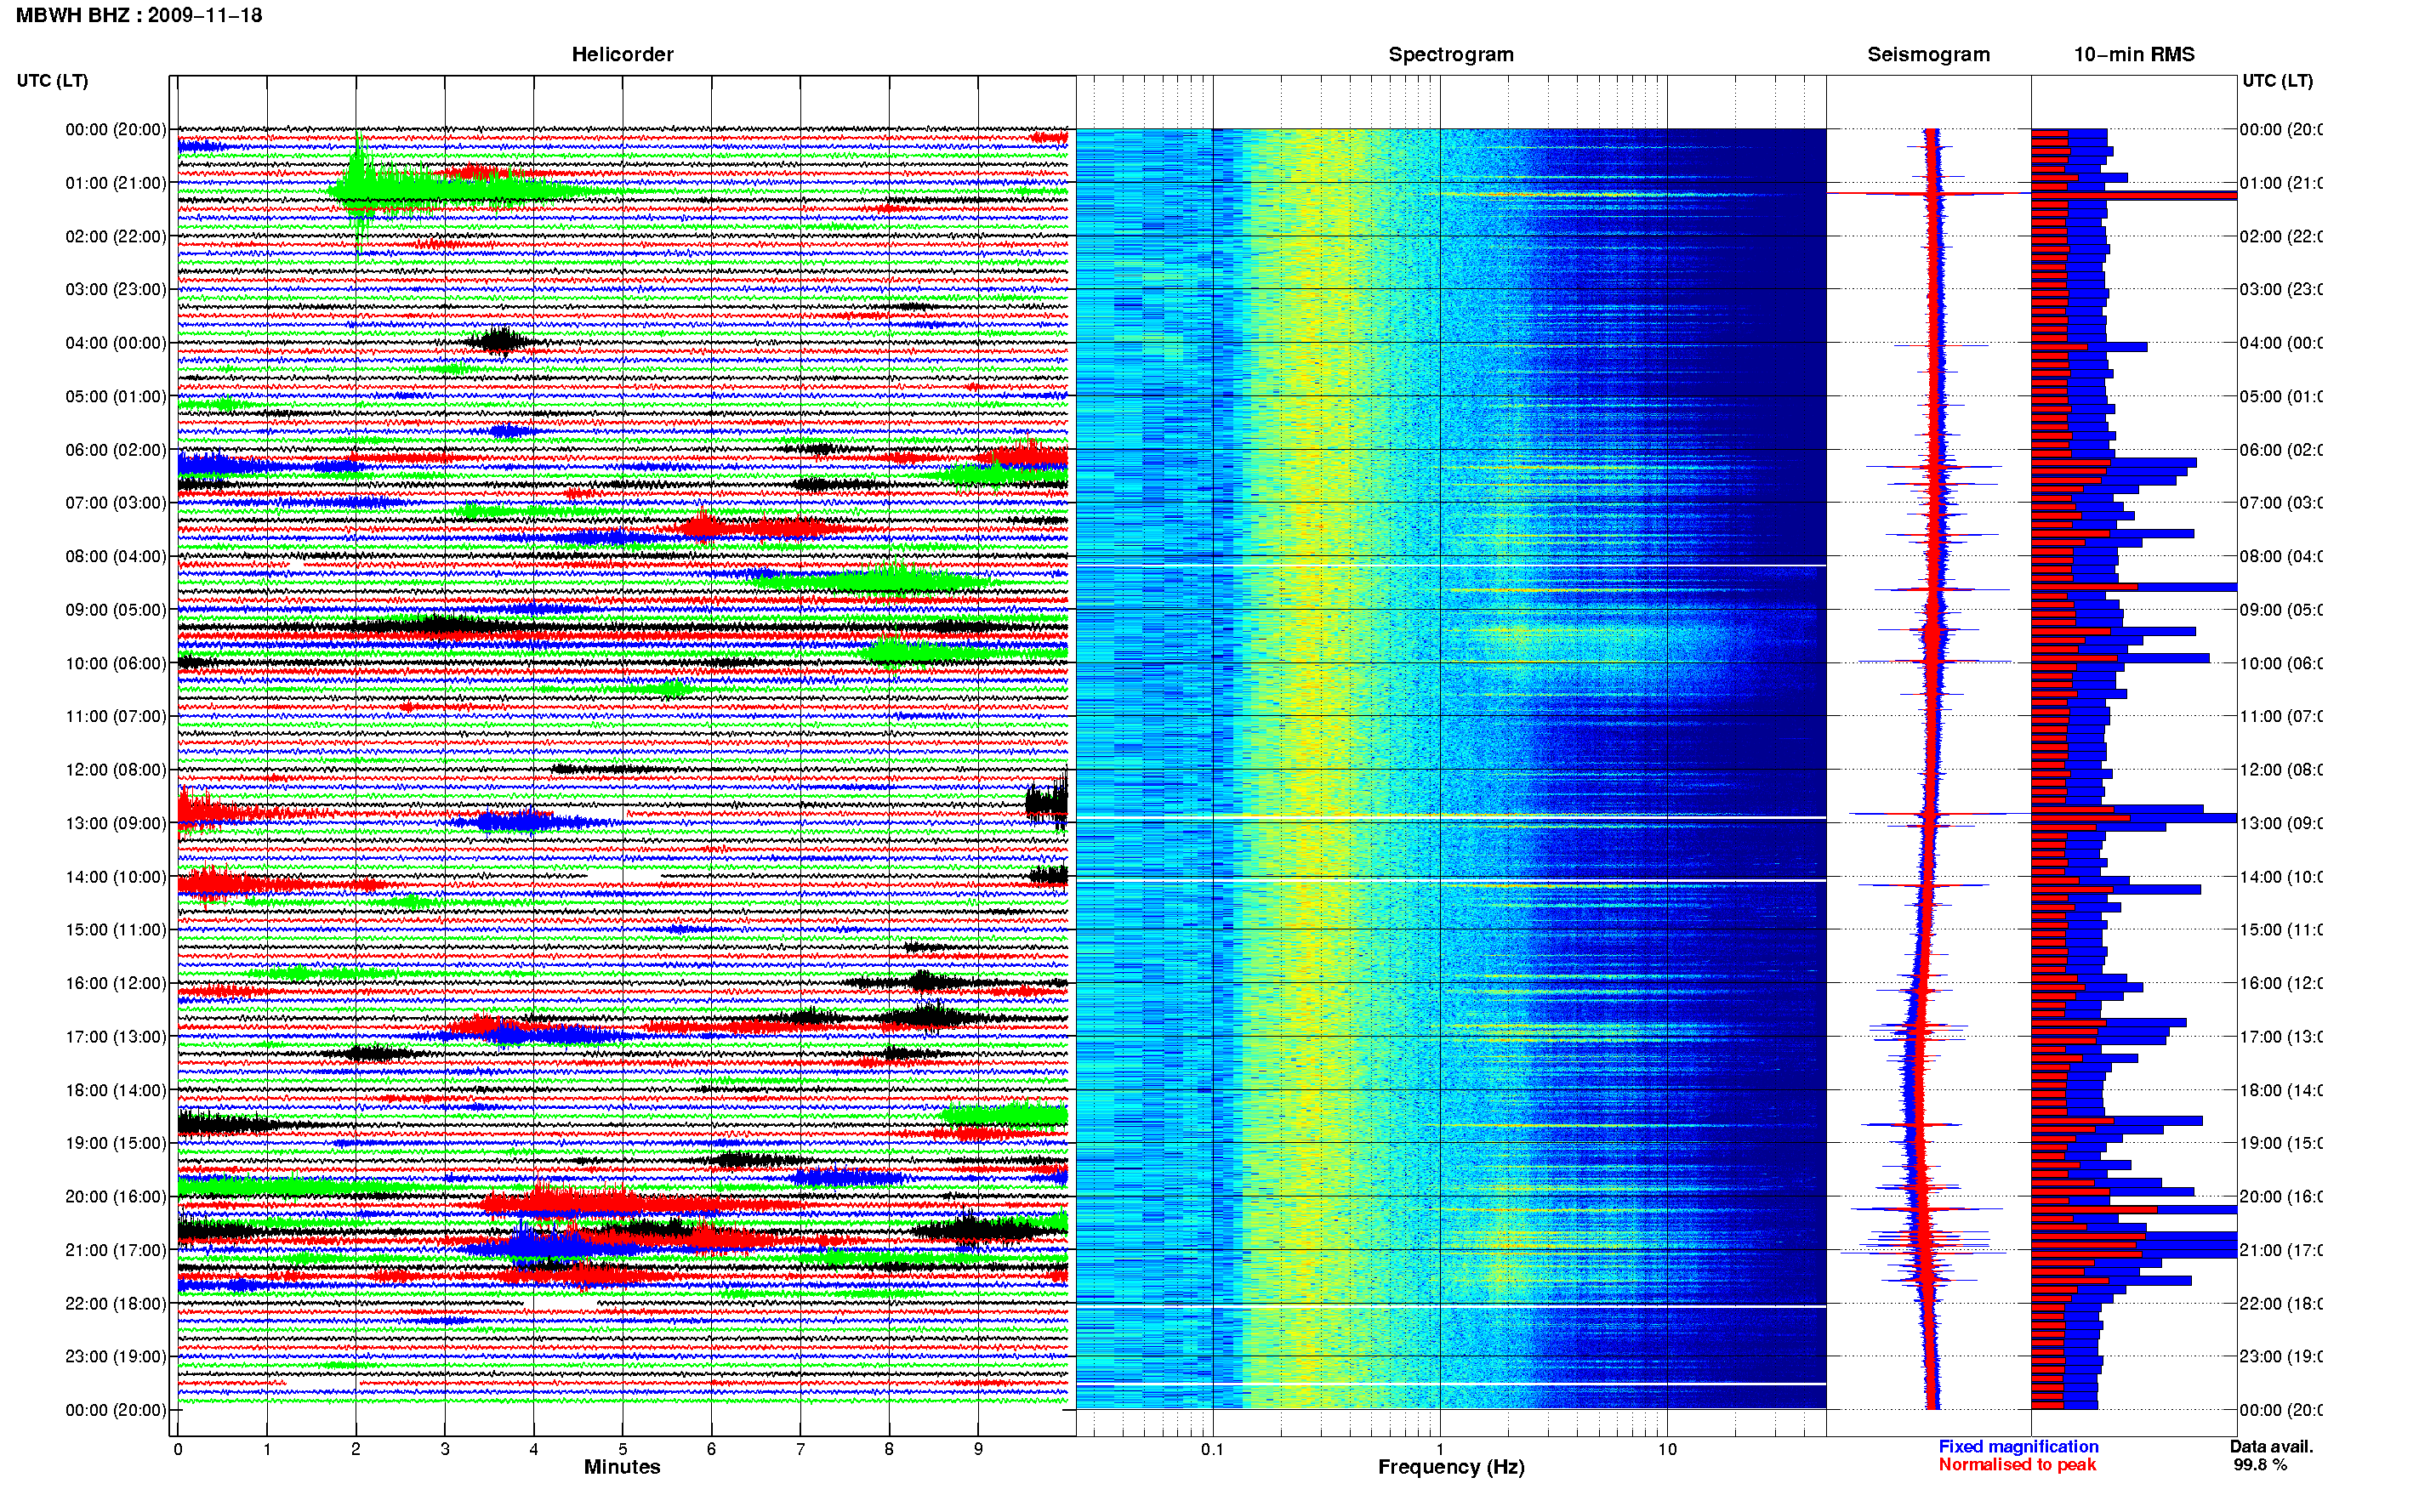Click the left 07:00 (03:00) time label
Image resolution: width=2419 pixels, height=1512 pixels.
tap(116, 503)
